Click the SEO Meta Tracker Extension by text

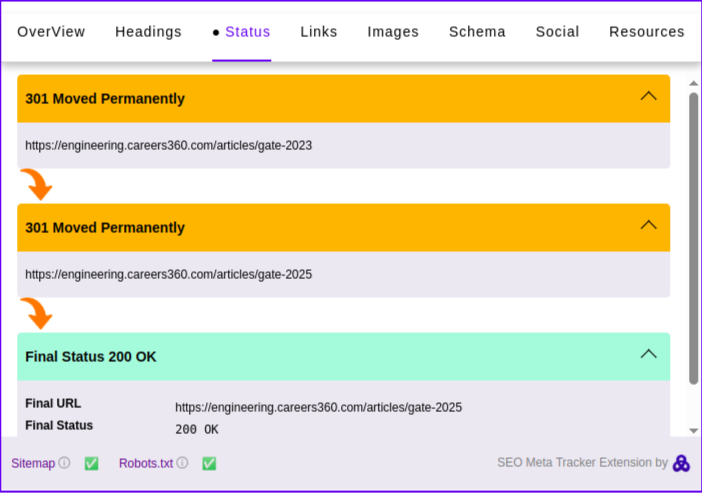(x=582, y=463)
